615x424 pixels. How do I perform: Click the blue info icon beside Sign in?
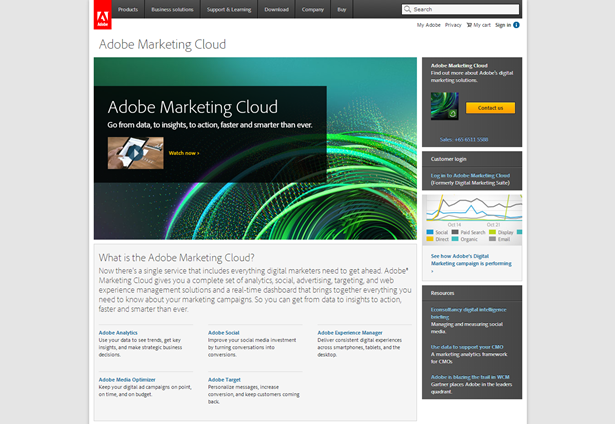click(x=517, y=25)
